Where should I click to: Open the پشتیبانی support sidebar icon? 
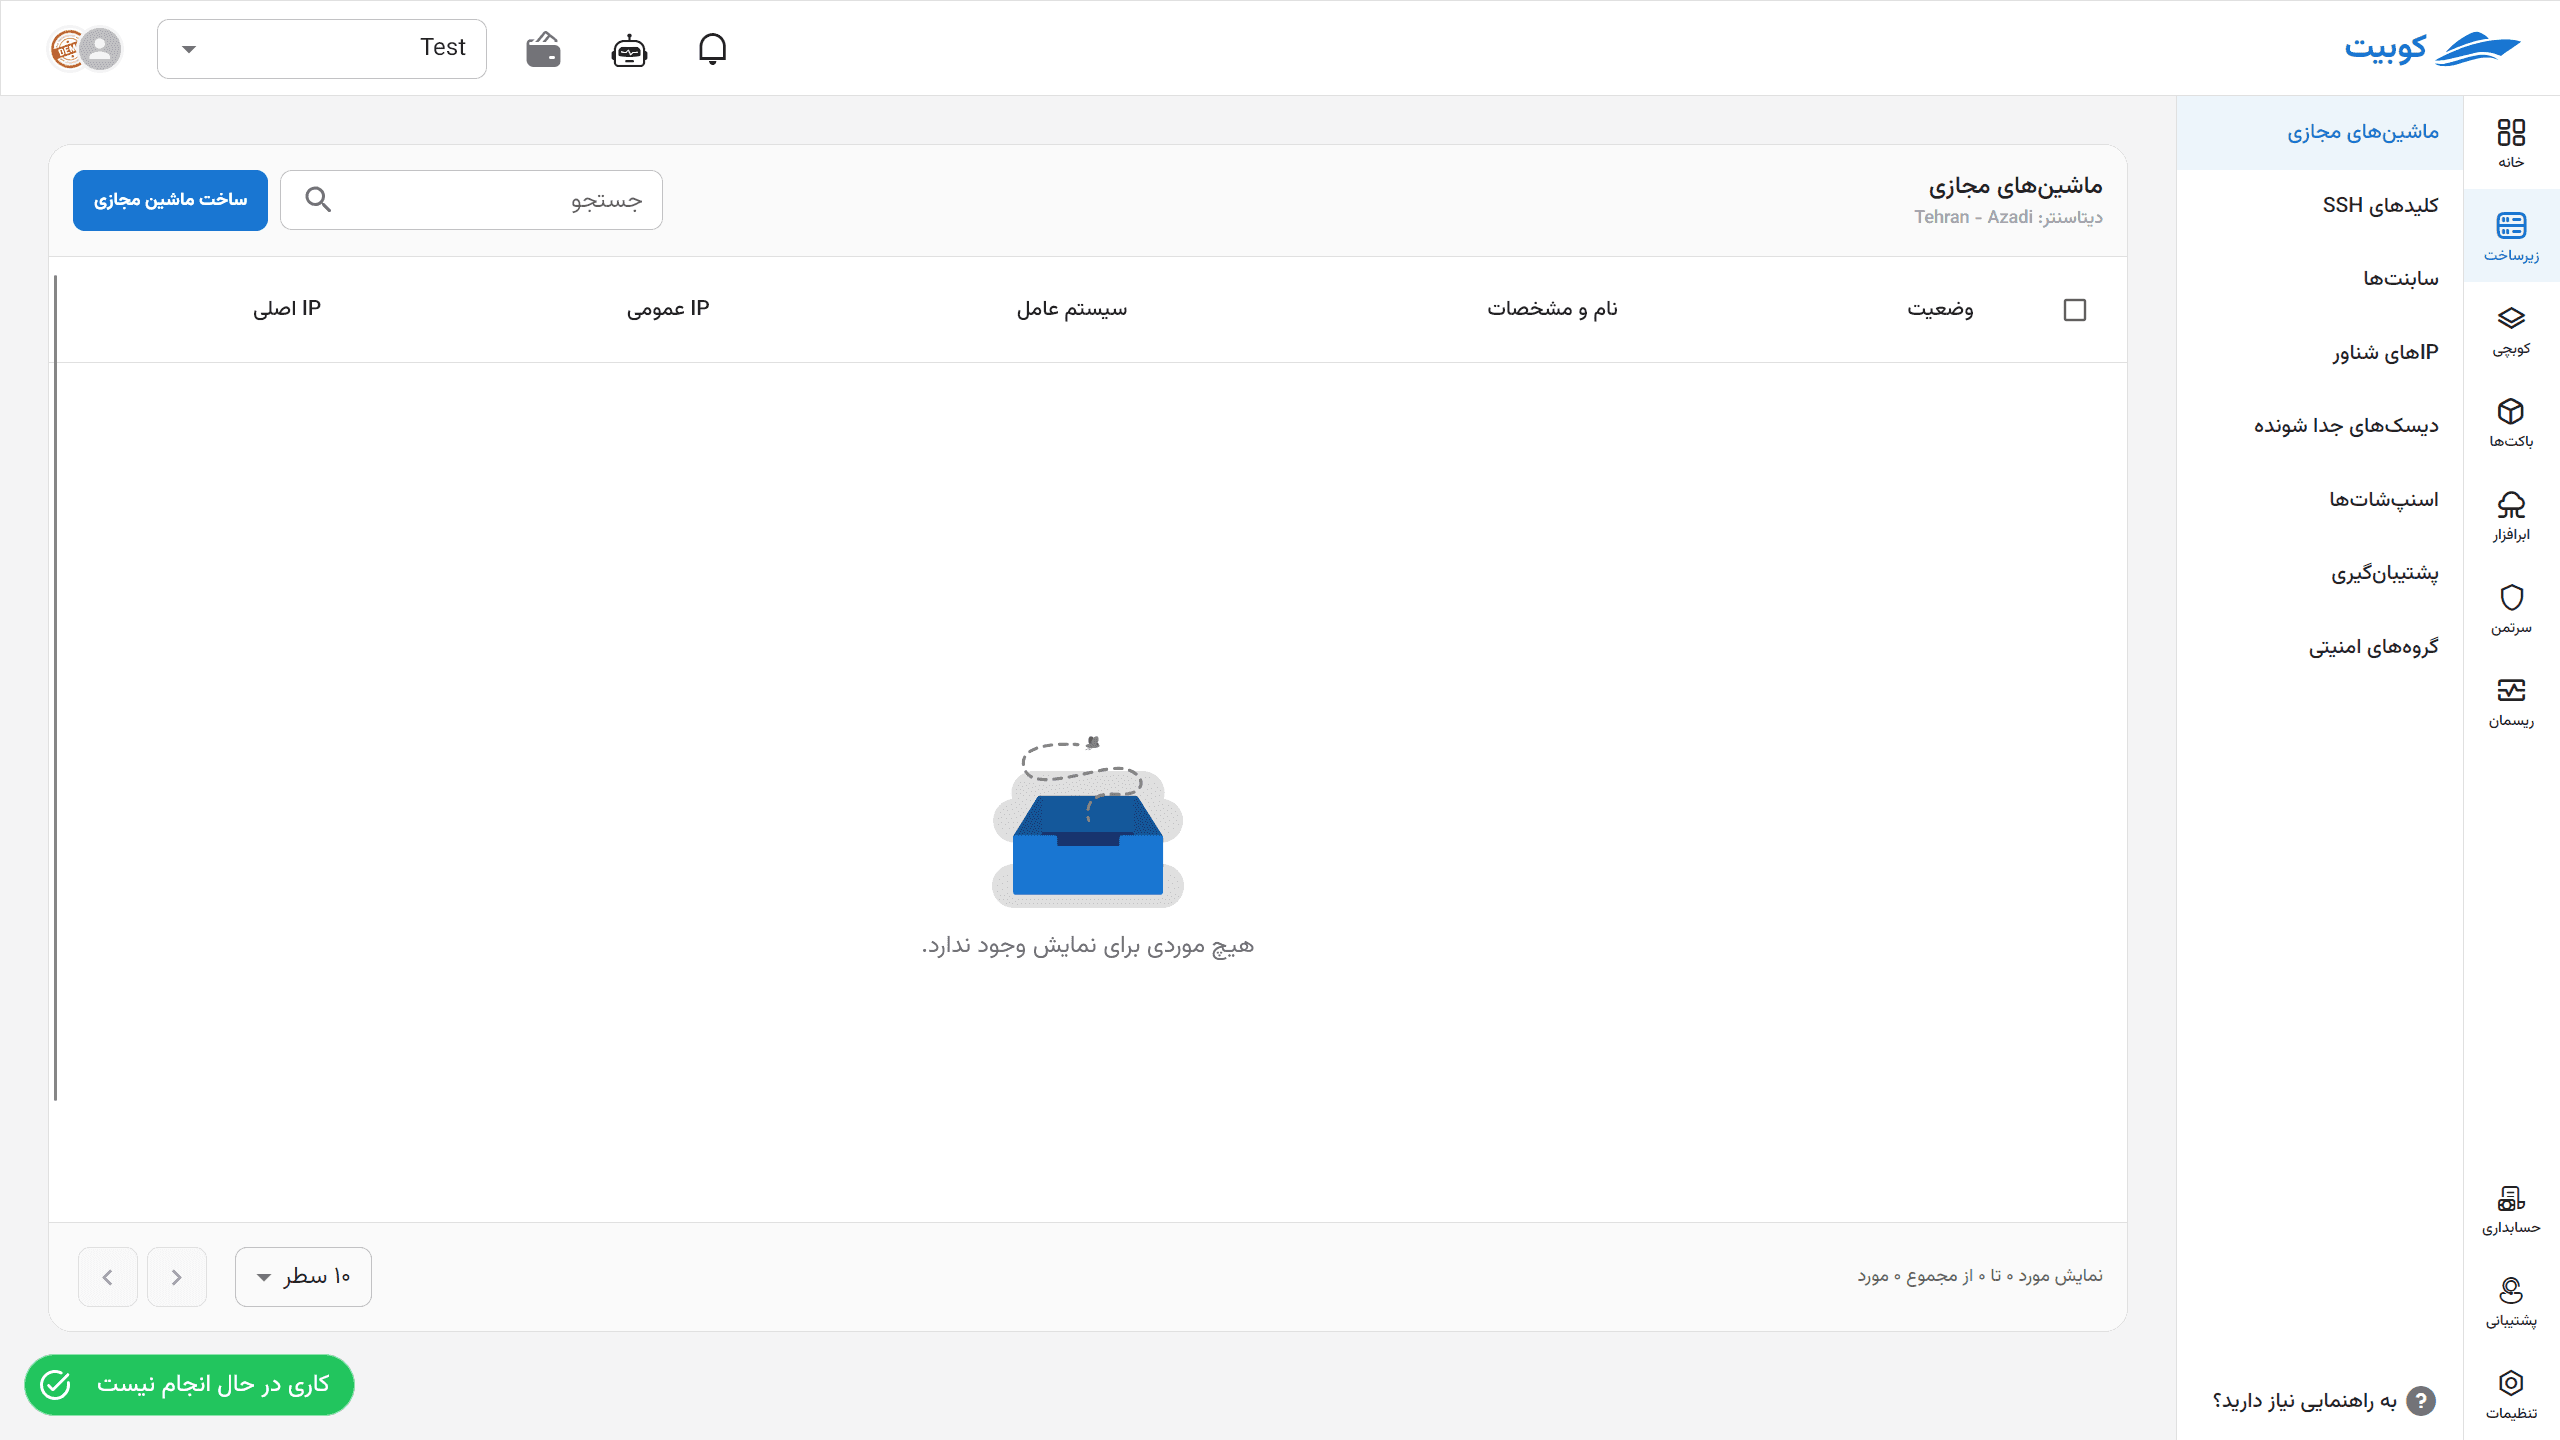[x=2511, y=1302]
